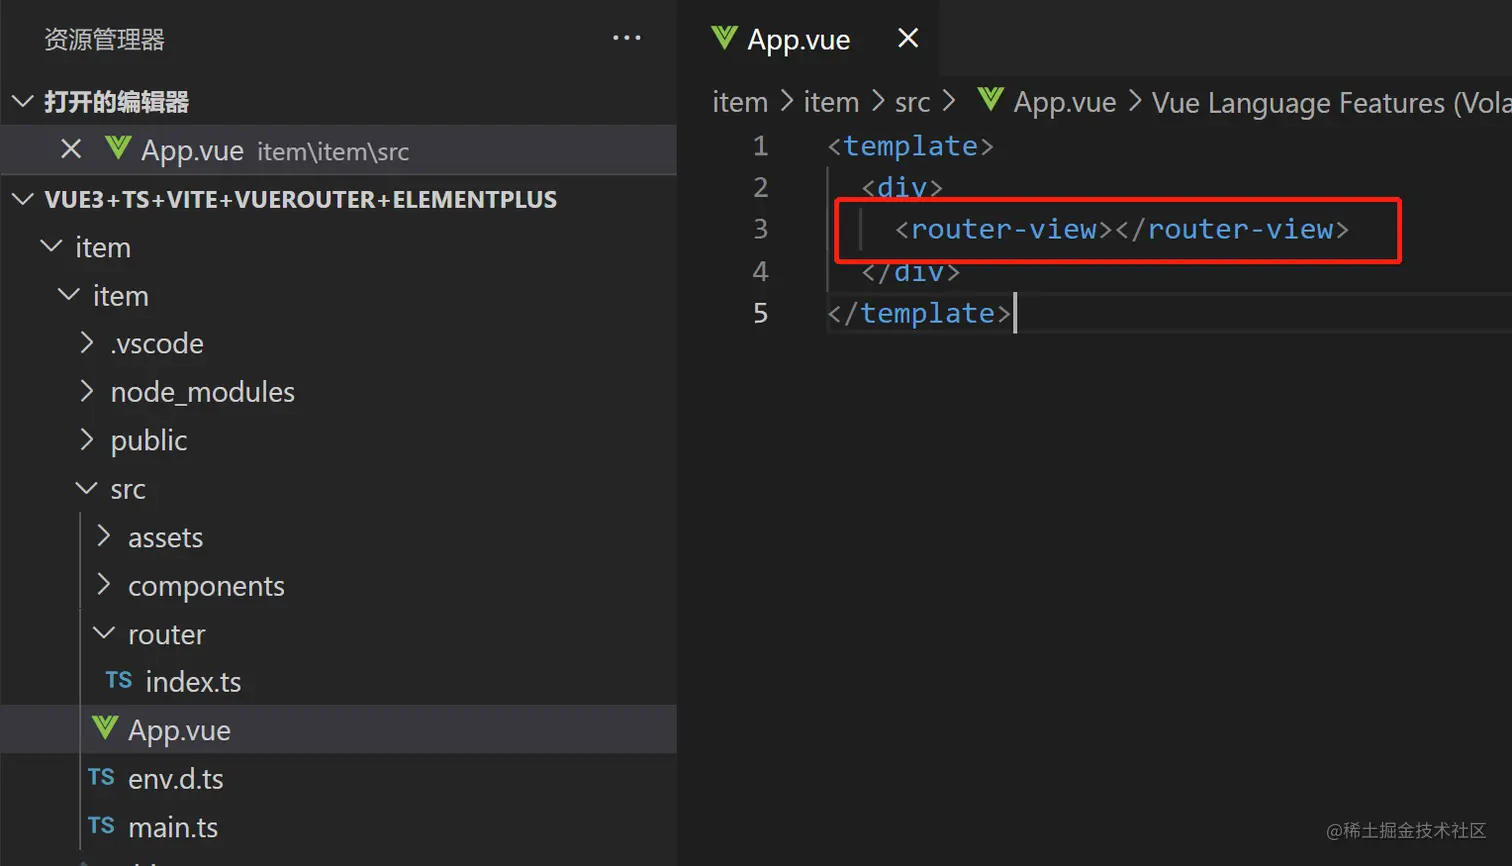Screen dimensions: 1512x866
Task: Click the explorer panel three-dots menu
Action: [x=627, y=38]
